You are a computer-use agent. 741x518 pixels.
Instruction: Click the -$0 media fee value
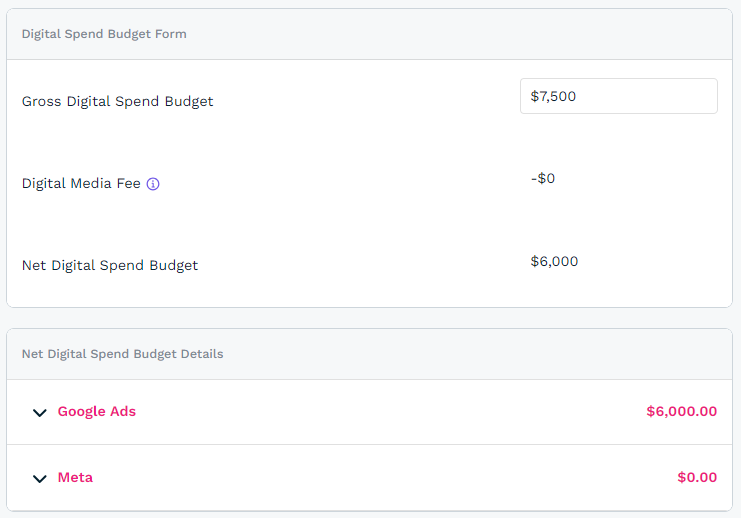[543, 179]
